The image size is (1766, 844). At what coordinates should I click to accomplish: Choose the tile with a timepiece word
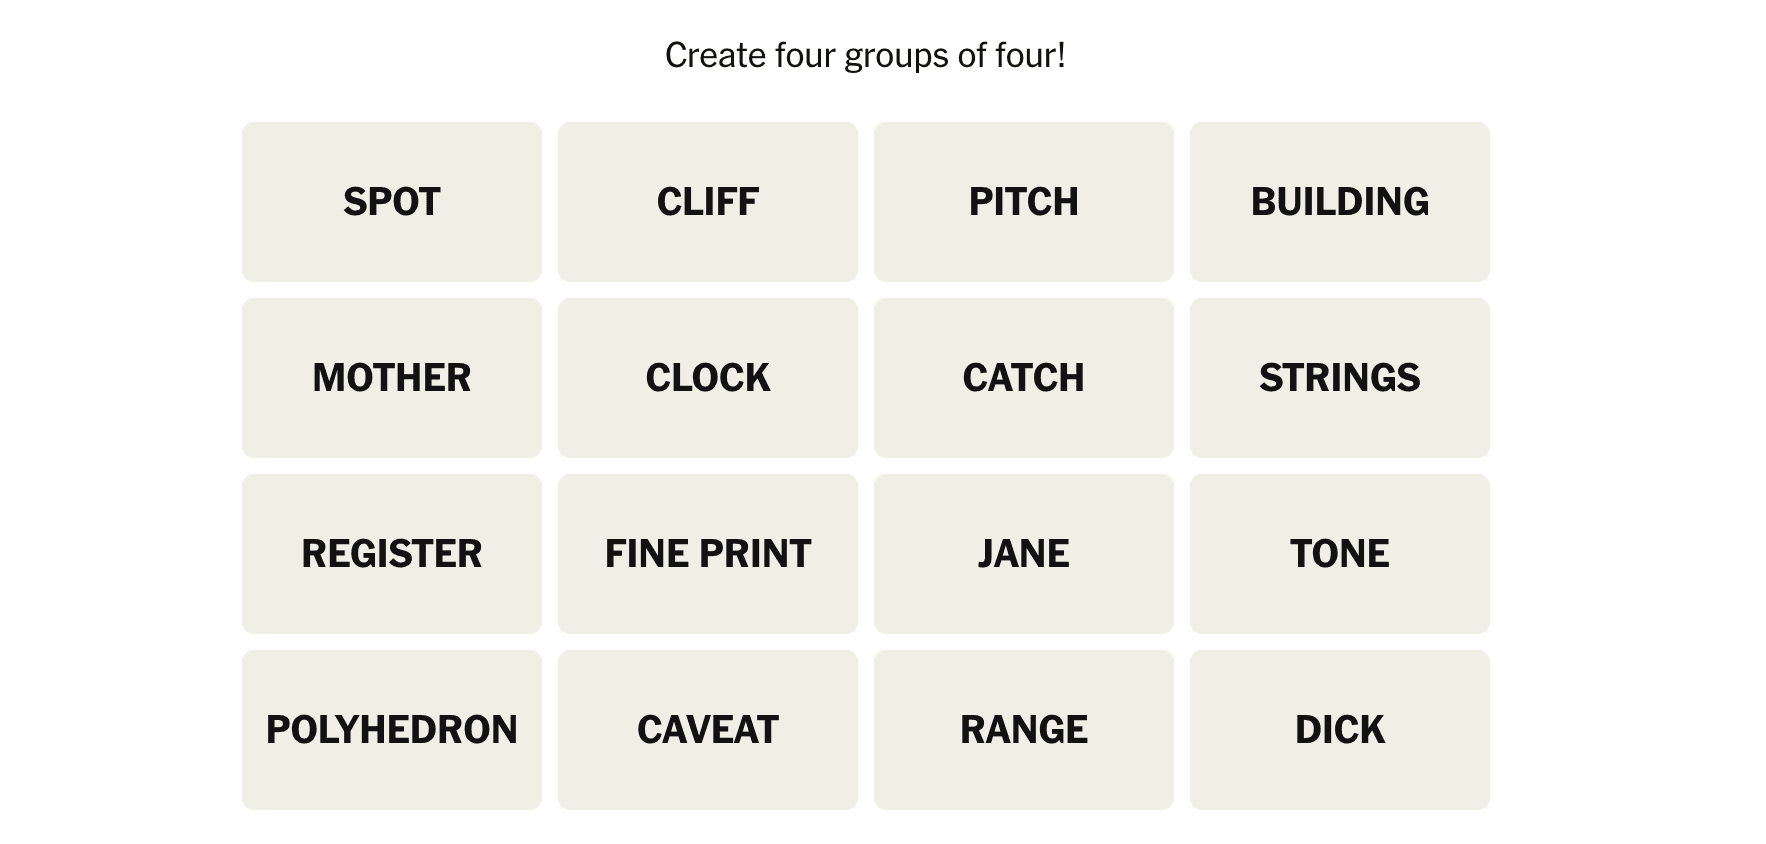pos(707,378)
